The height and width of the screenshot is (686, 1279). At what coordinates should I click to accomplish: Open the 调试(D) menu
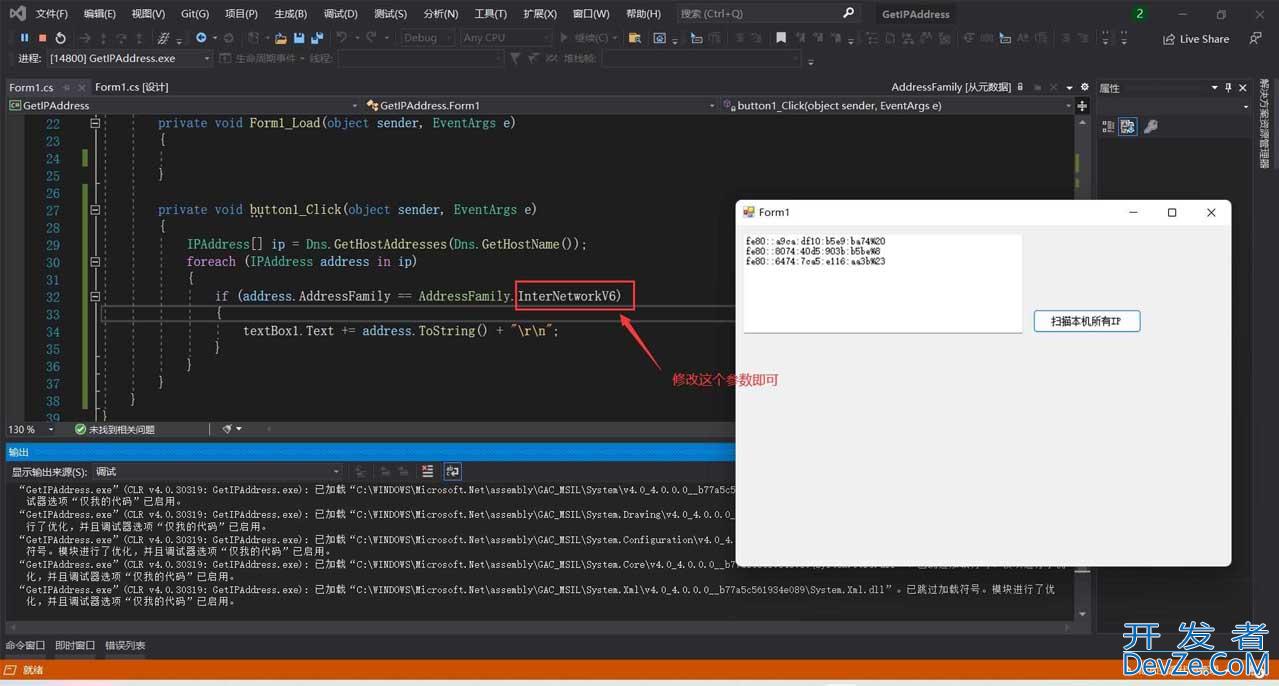click(x=341, y=14)
